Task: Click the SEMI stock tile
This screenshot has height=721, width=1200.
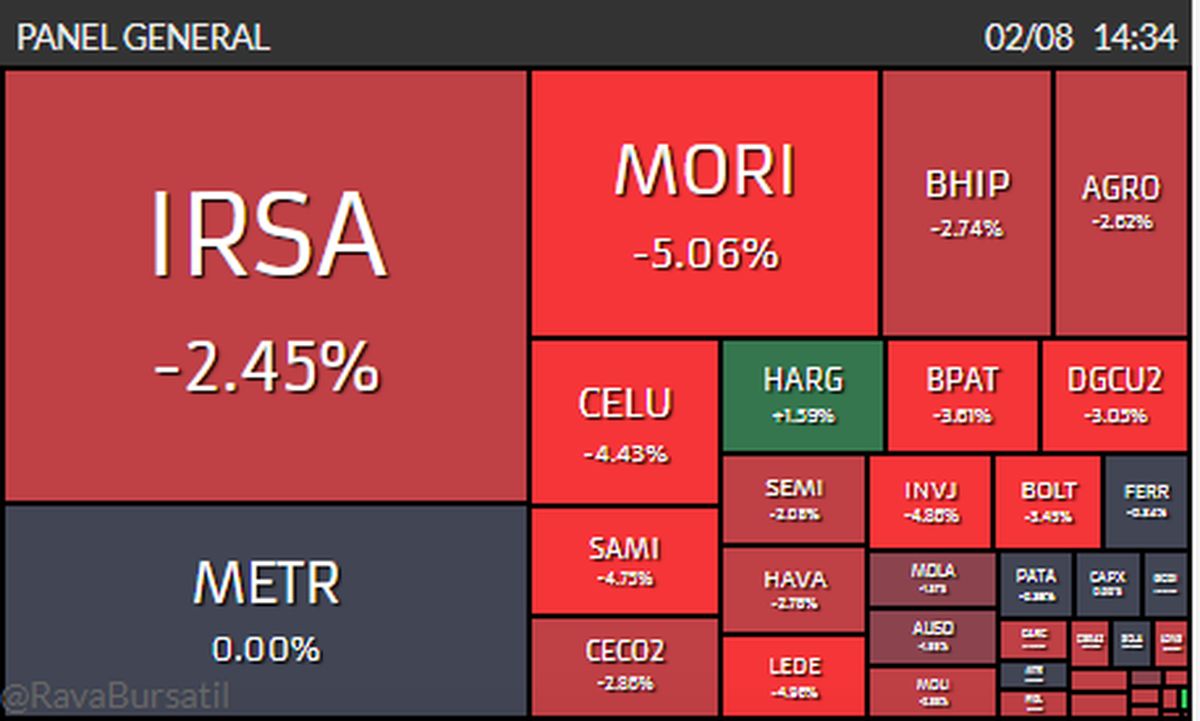Action: pyautogui.click(x=793, y=500)
